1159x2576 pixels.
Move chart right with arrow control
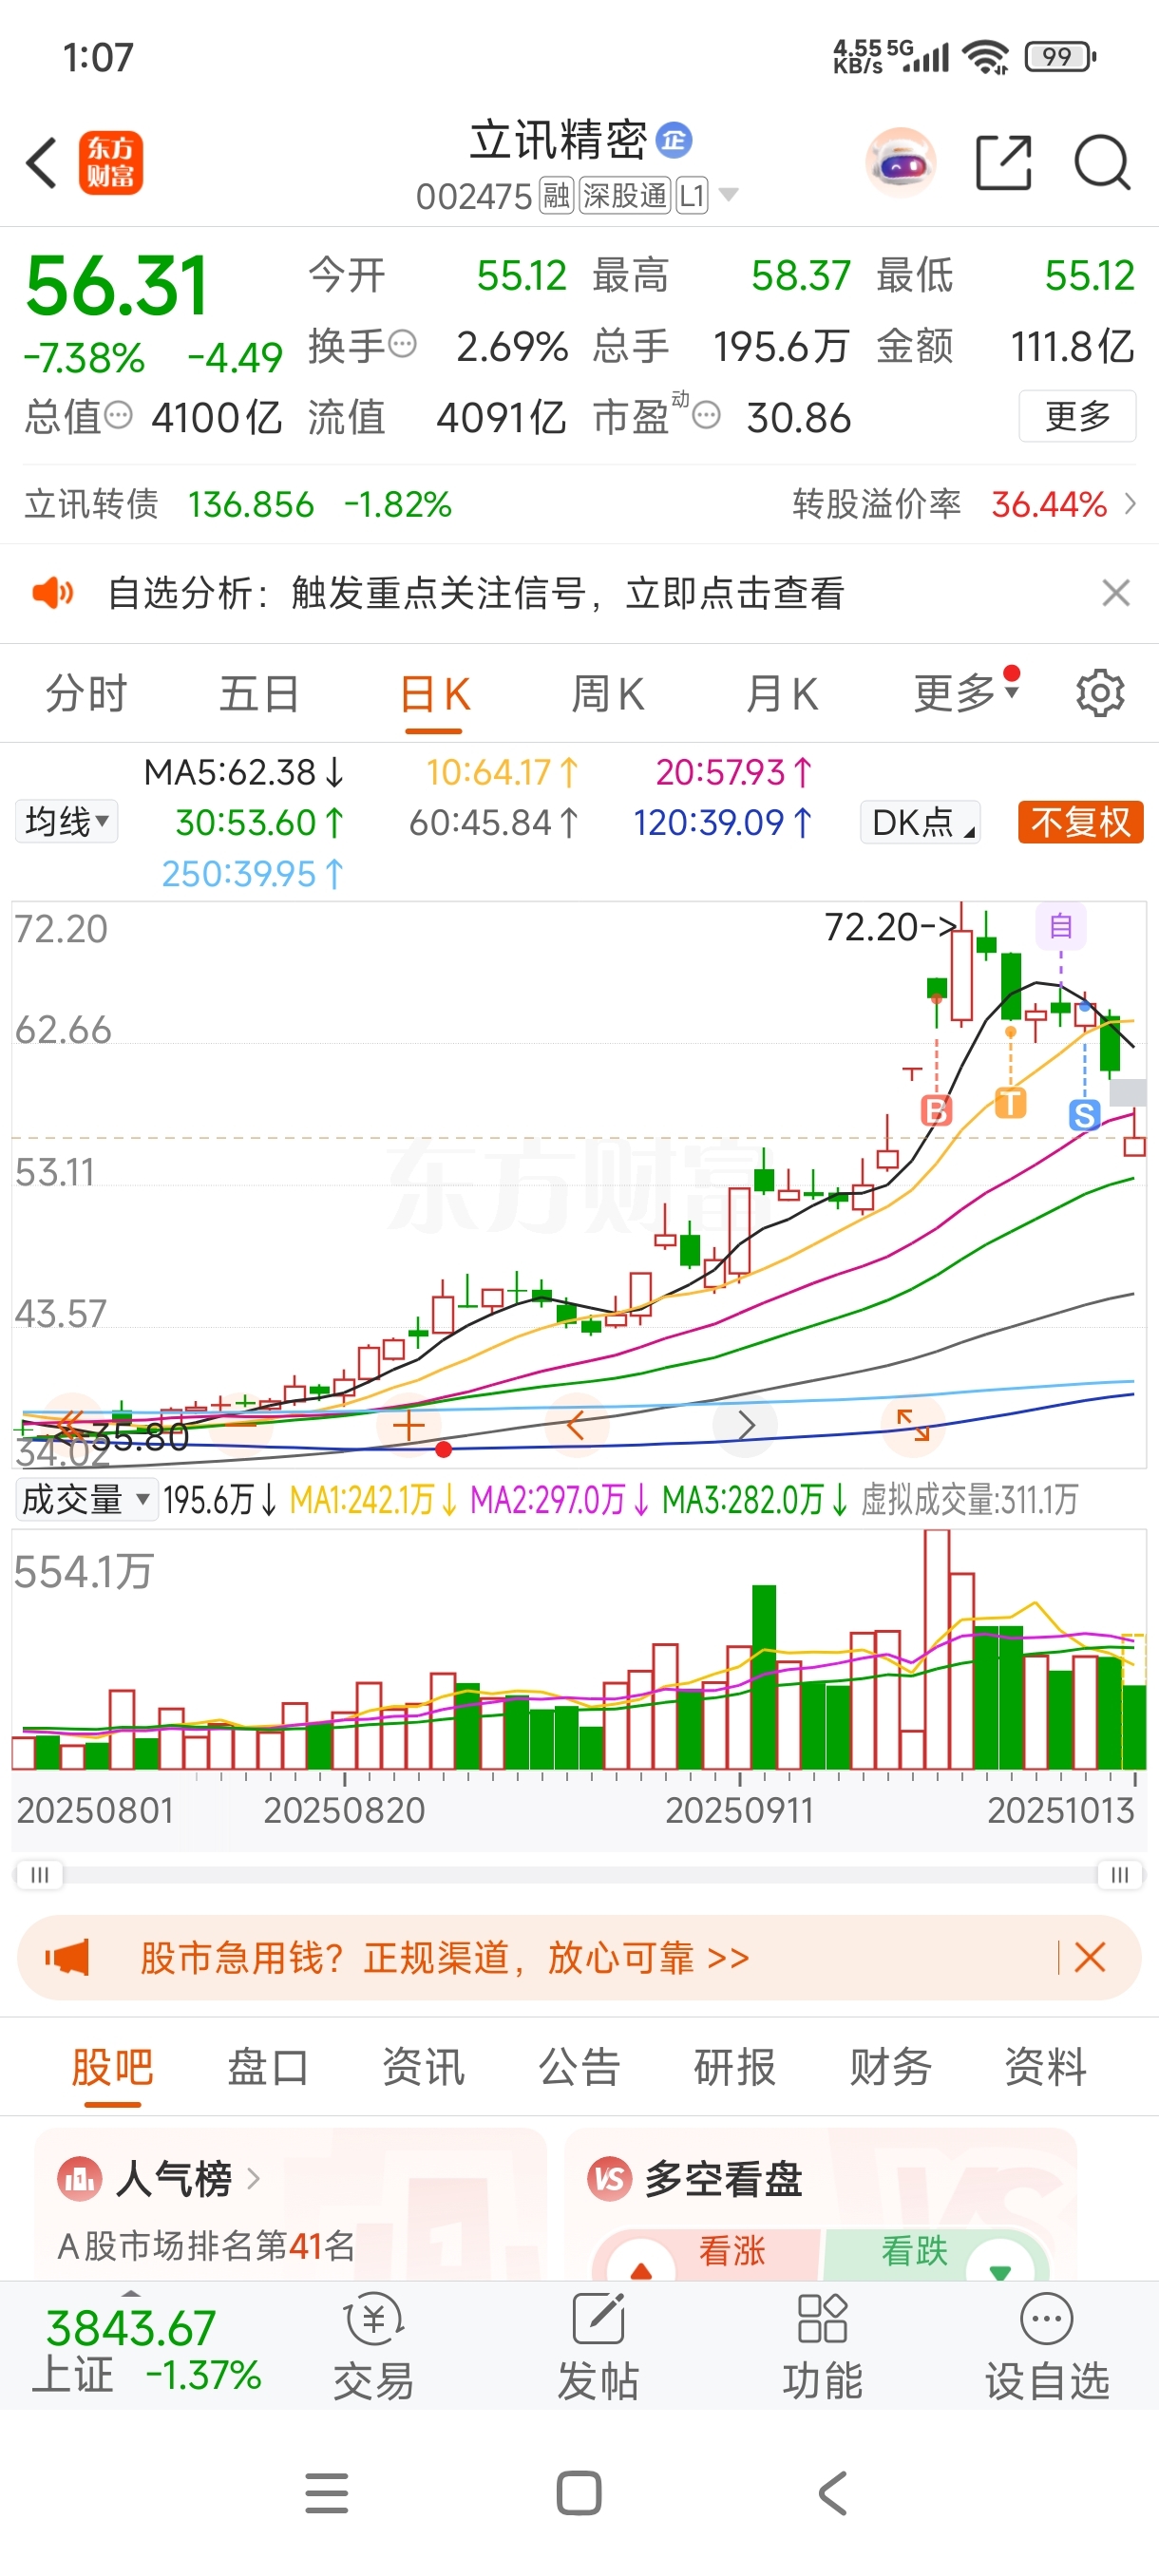click(745, 1424)
